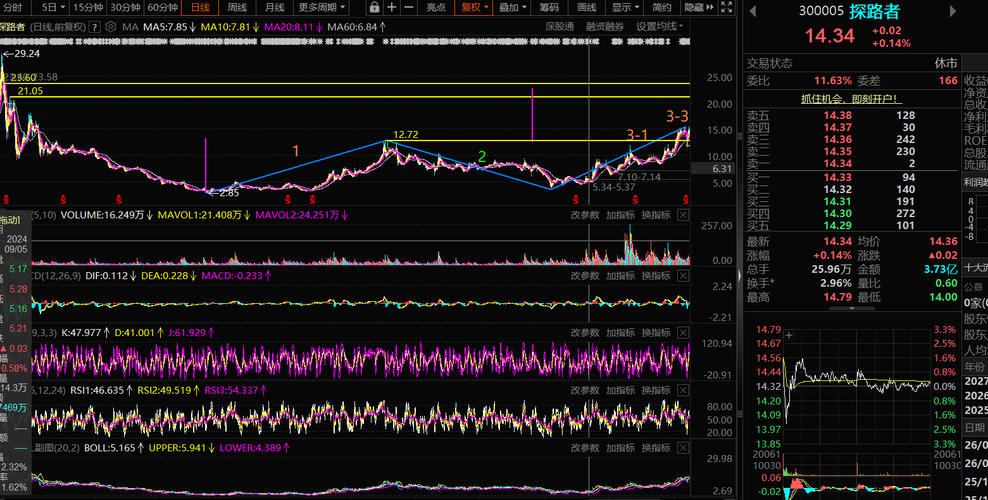Click 卖五 price 14.38 row
Image resolution: width=988 pixels, height=500 pixels.
click(x=850, y=115)
